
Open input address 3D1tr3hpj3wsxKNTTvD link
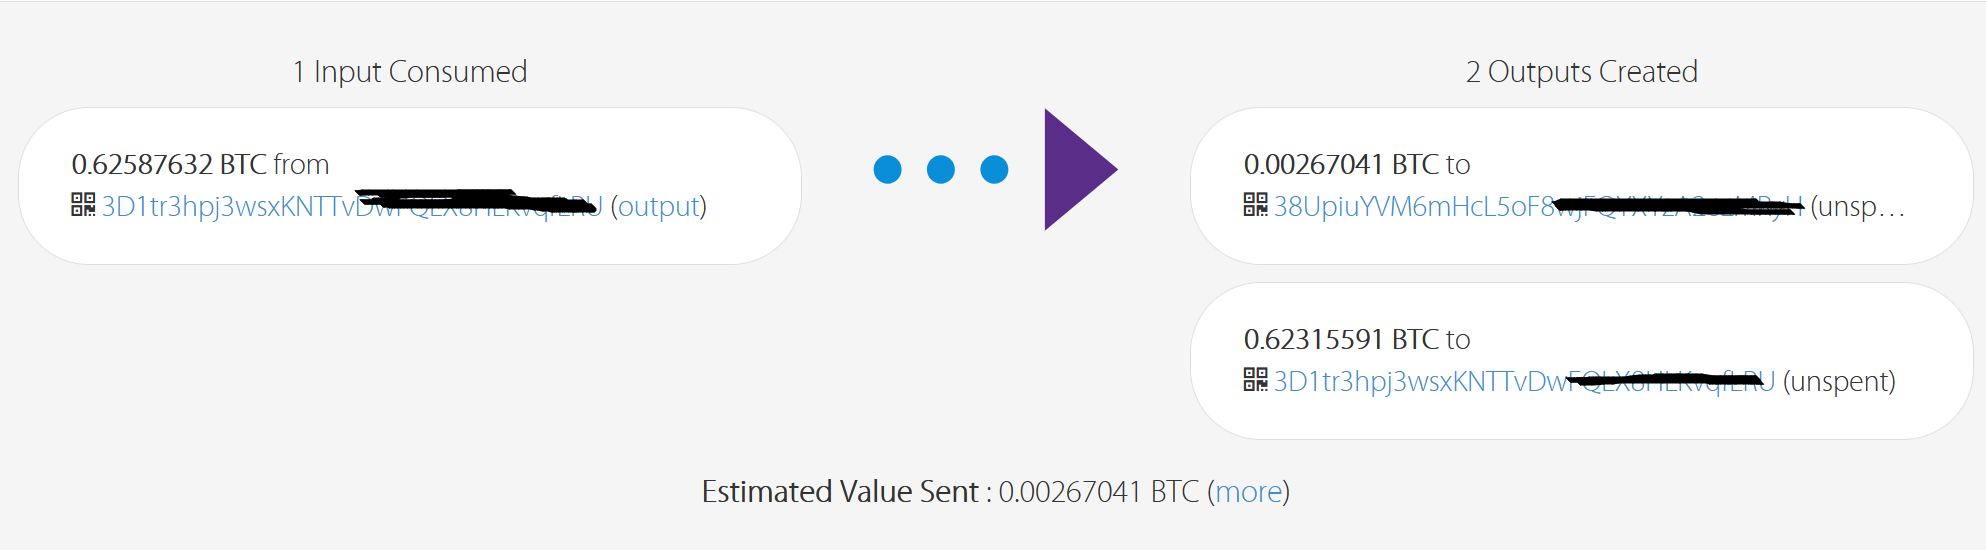pos(352,206)
